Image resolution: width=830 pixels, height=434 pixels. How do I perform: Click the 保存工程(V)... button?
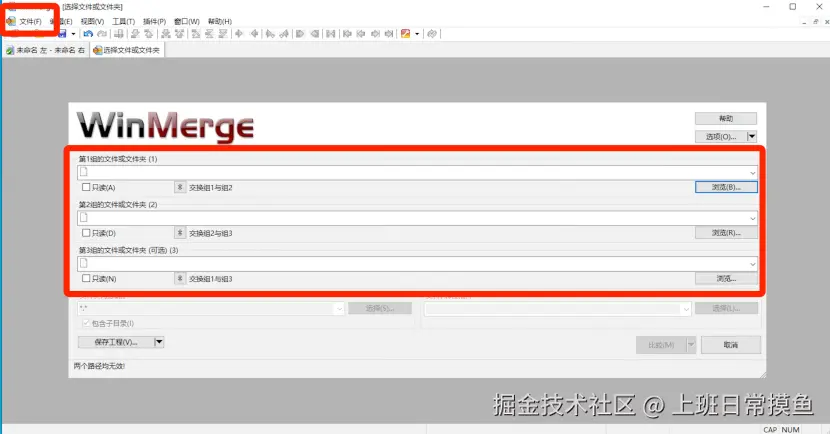pyautogui.click(x=116, y=342)
